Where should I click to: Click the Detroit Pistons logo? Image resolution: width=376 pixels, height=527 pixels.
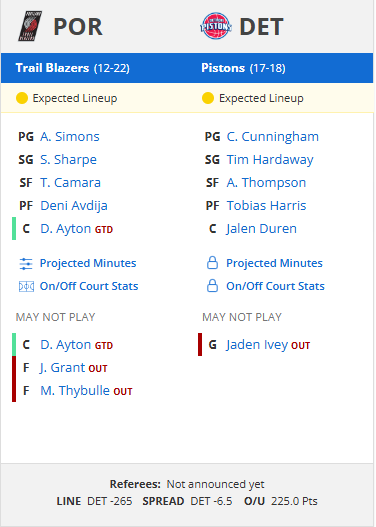[x=216, y=26]
